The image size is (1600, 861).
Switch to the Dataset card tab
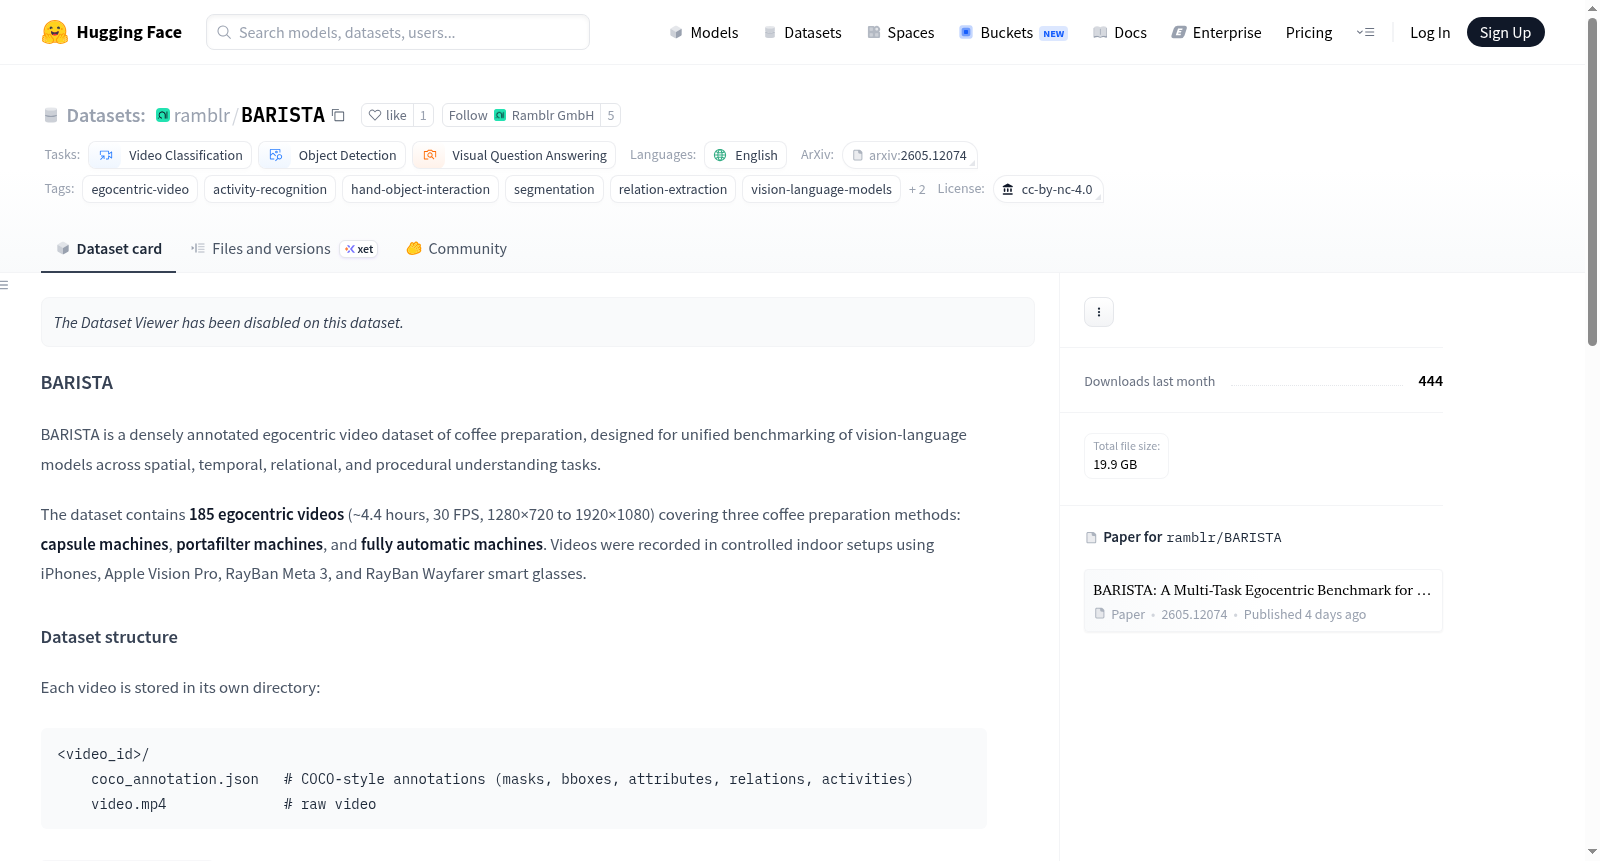tap(109, 249)
